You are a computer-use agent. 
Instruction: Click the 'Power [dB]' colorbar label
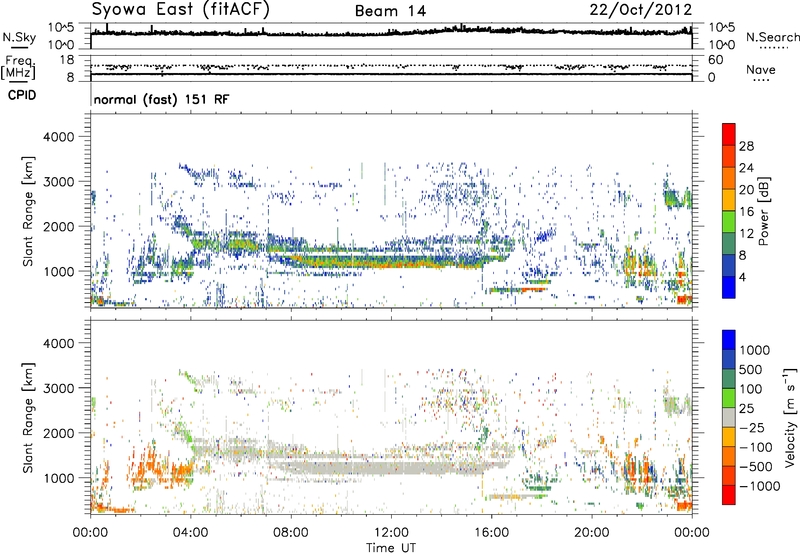click(x=764, y=211)
